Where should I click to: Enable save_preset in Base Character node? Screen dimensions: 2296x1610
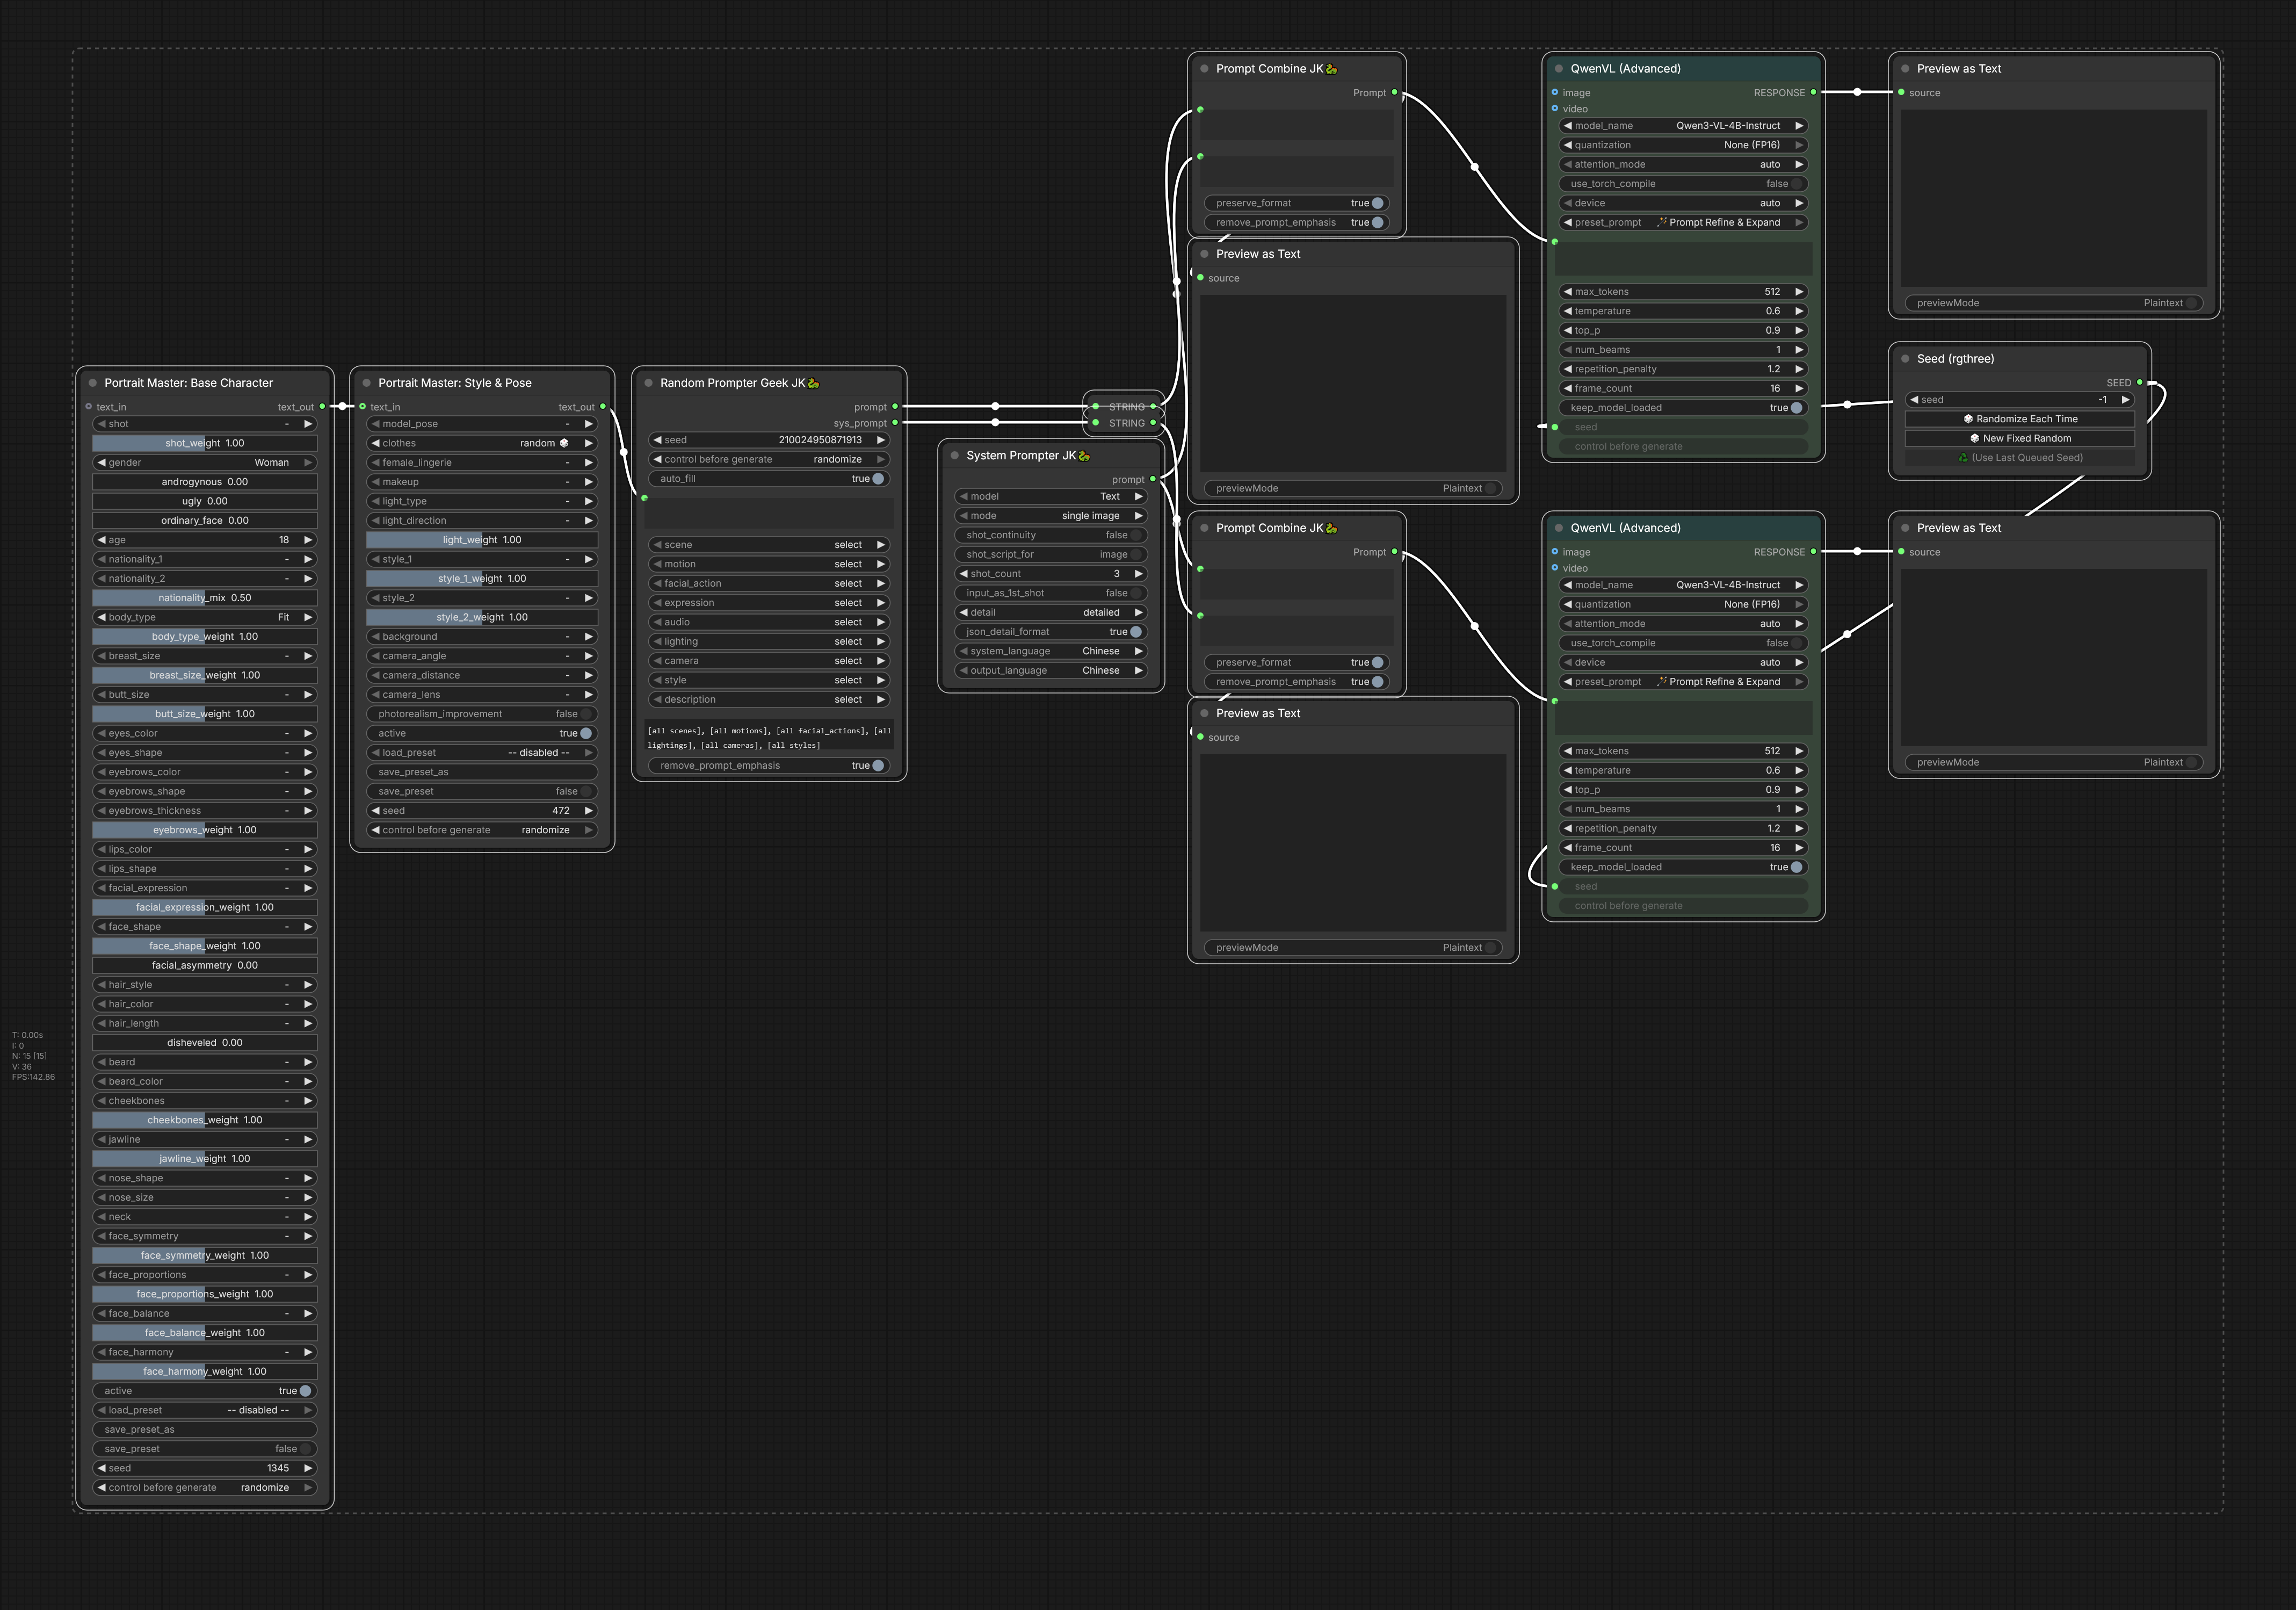click(205, 1449)
